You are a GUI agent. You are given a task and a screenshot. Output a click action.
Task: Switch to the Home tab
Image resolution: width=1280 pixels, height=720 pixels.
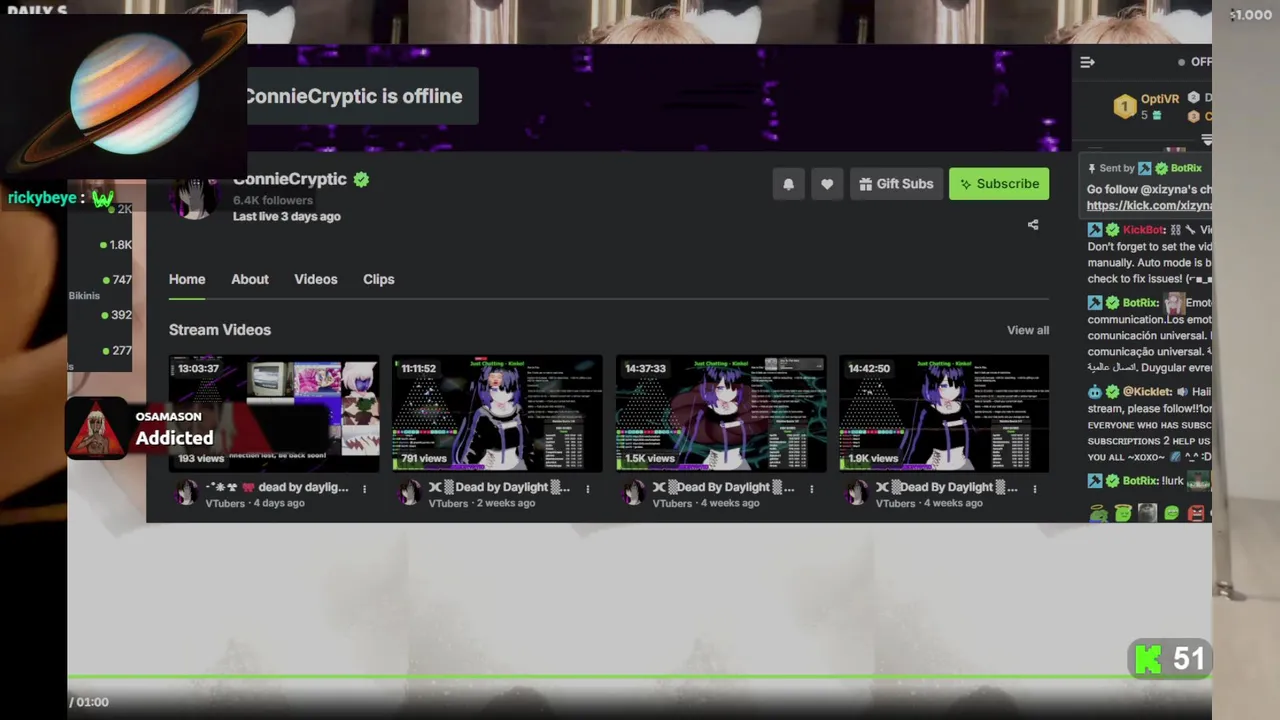click(x=187, y=279)
